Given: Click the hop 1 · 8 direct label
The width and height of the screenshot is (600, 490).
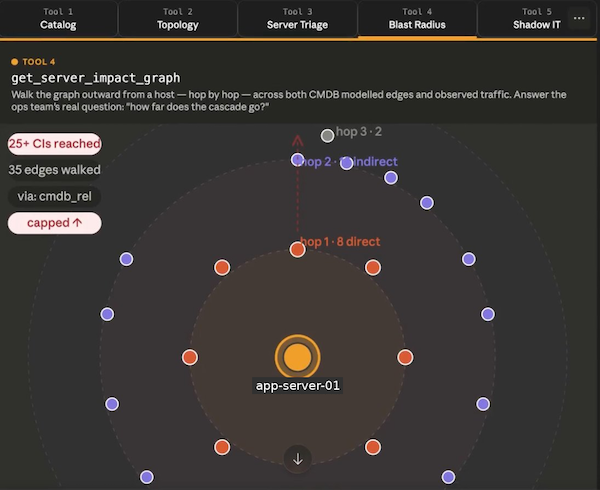Looking at the screenshot, I should [340, 242].
